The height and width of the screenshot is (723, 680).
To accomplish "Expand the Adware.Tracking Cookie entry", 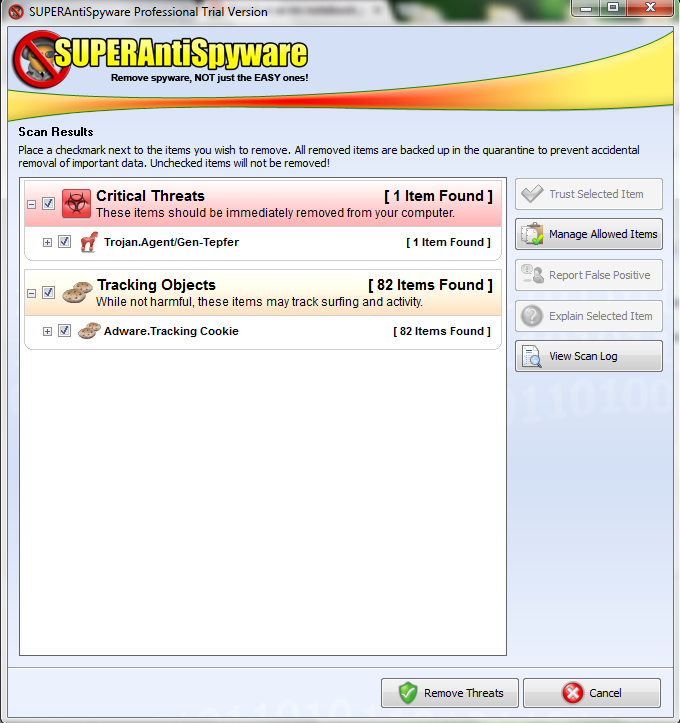I will (47, 331).
